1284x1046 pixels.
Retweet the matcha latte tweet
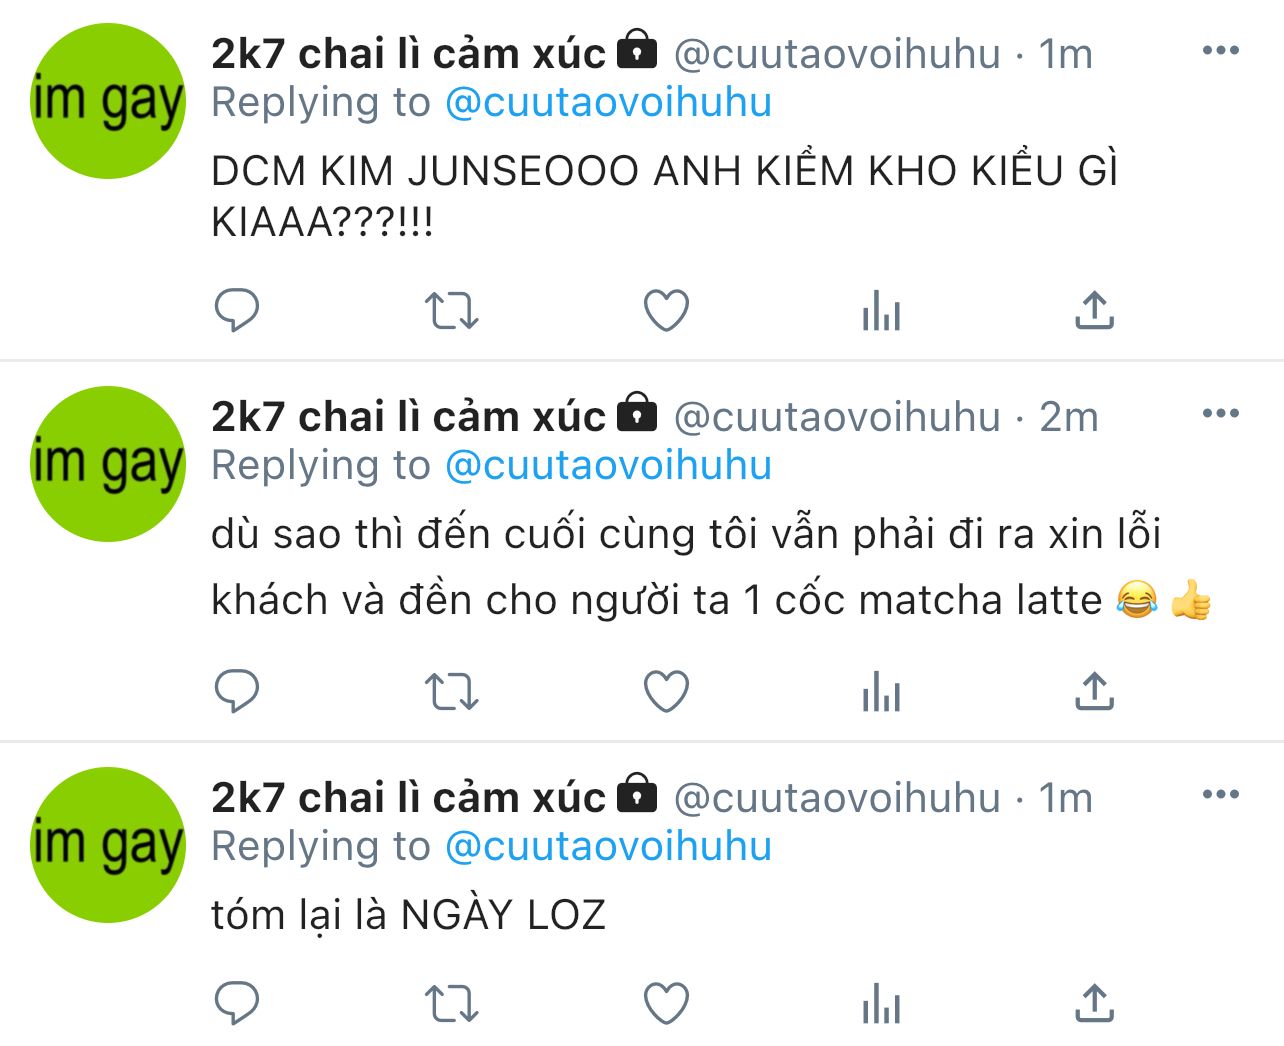click(x=452, y=692)
